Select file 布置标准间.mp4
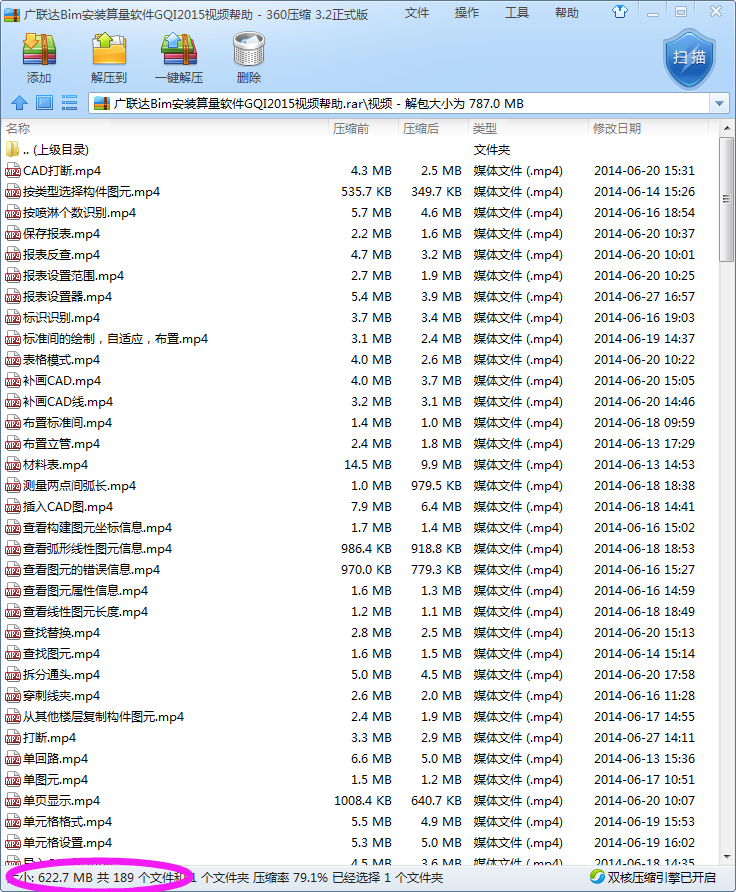This screenshot has height=892, width=736. tap(67, 423)
